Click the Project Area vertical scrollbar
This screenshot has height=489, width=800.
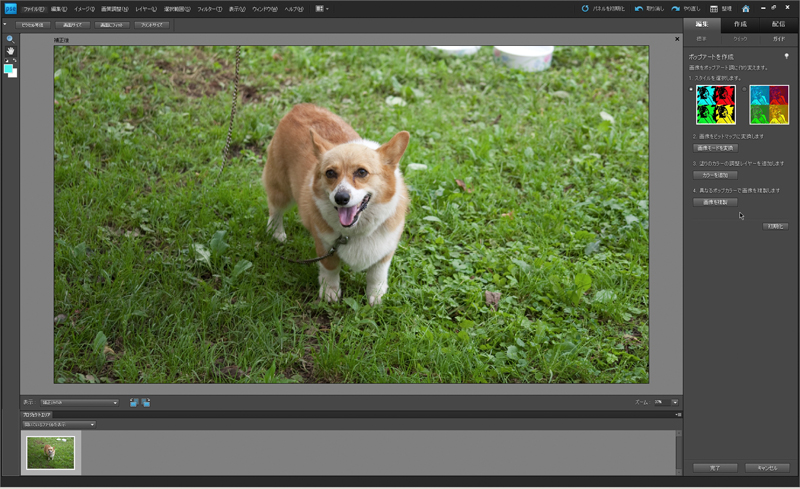679,452
